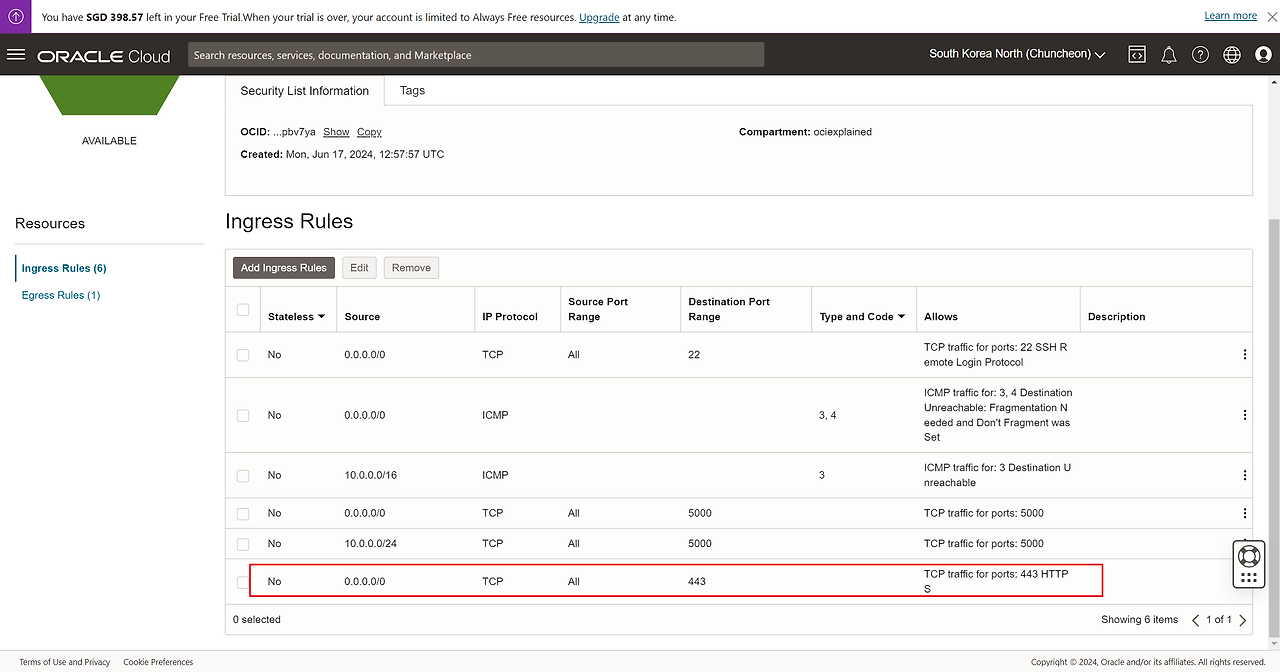
Task: Click the search resources and services field
Action: pyautogui.click(x=476, y=55)
